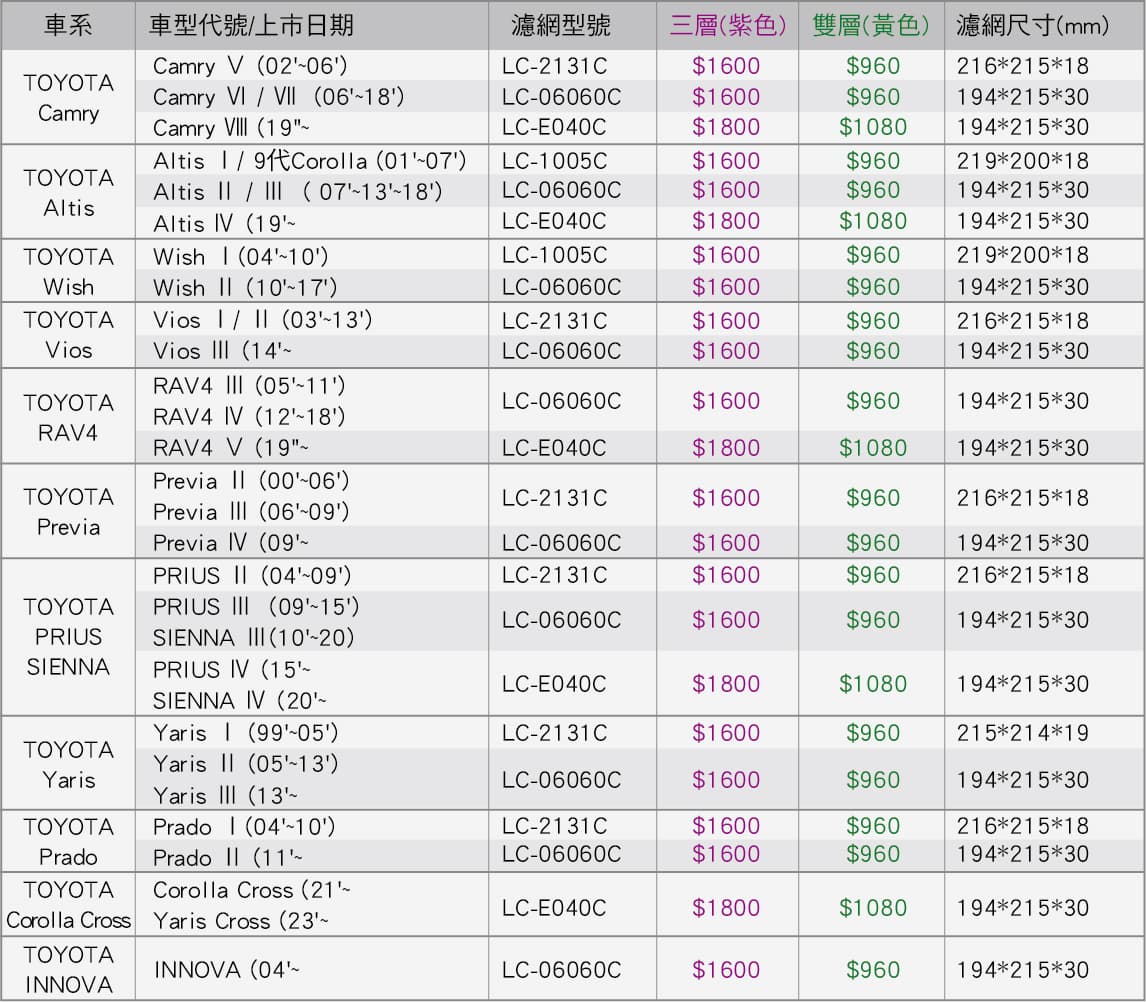Select the Altis I / 9代Corolla entry
The height and width of the screenshot is (1002, 1146).
(x=309, y=161)
